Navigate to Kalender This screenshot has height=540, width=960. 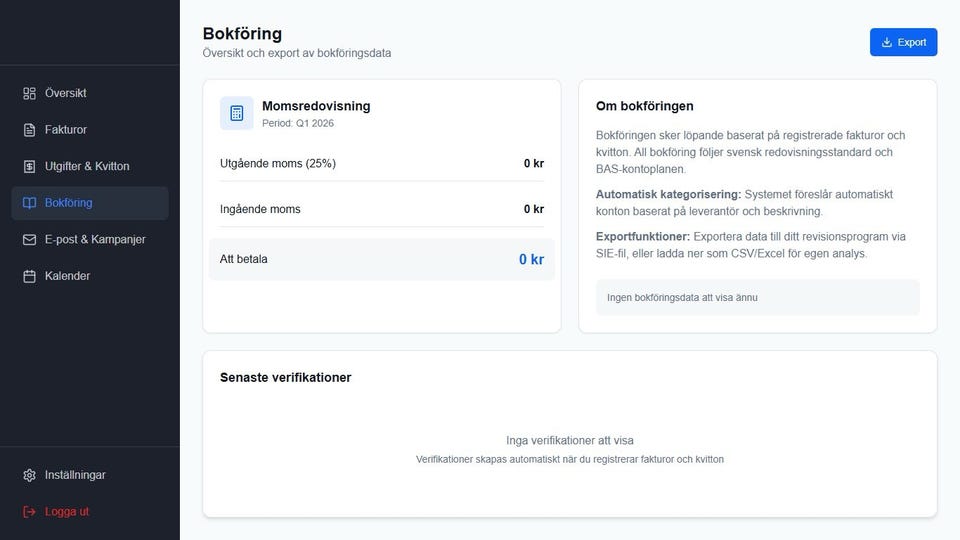click(x=67, y=276)
